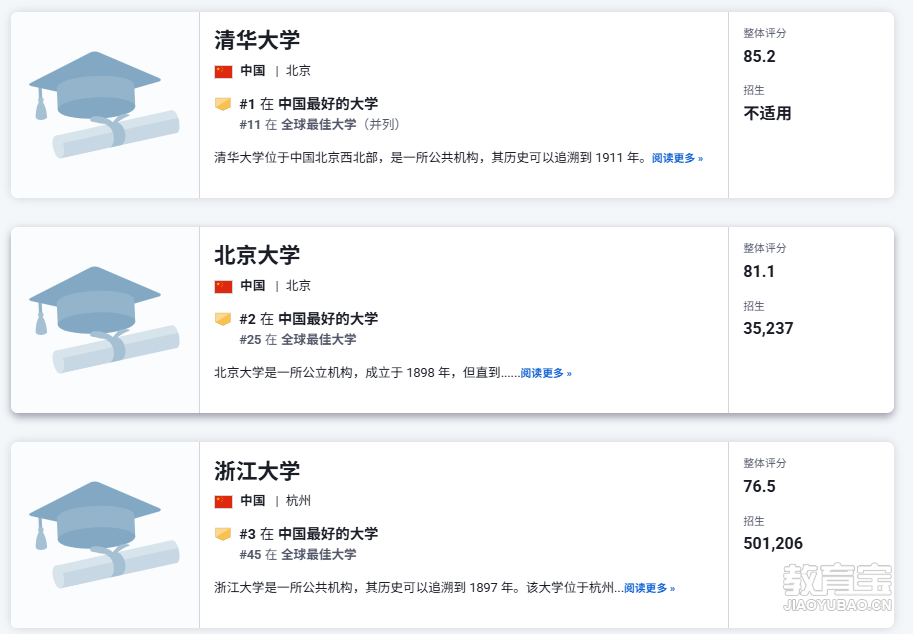Open the #1 在 中国最好的大学 ranking
Viewport: 913px width, 634px height.
(x=309, y=104)
